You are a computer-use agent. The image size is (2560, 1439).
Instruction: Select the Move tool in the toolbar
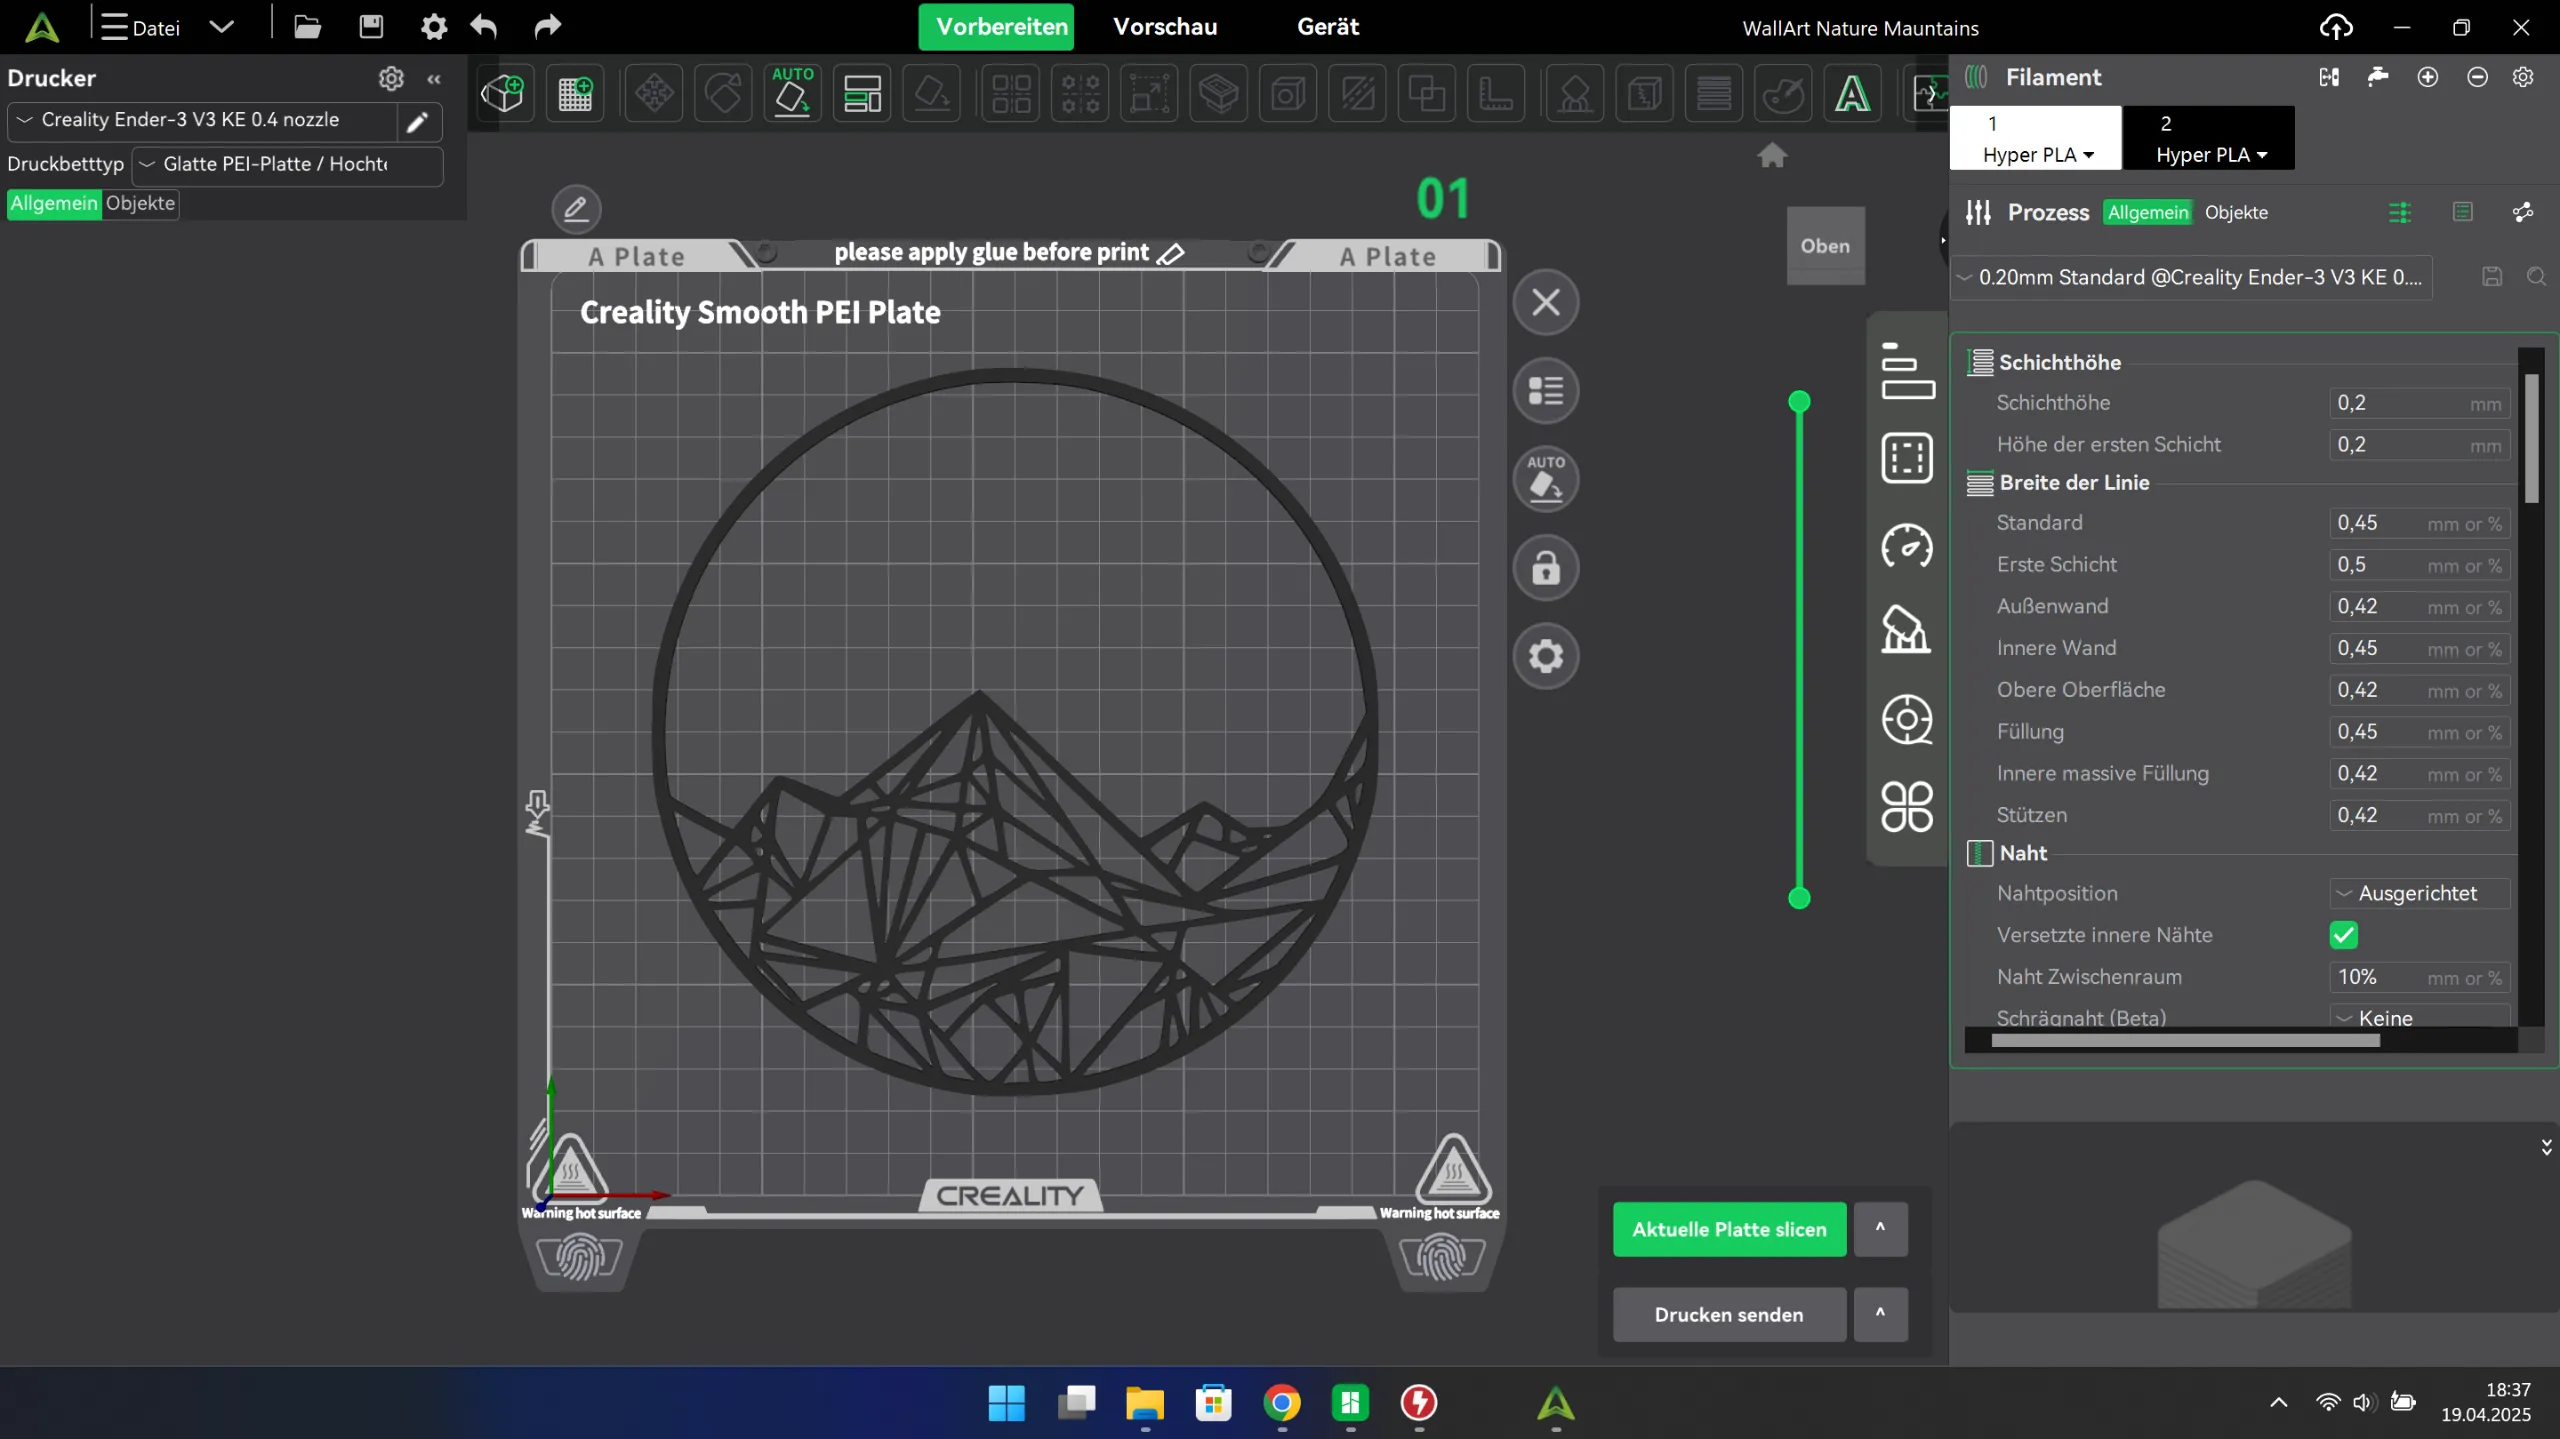click(654, 94)
